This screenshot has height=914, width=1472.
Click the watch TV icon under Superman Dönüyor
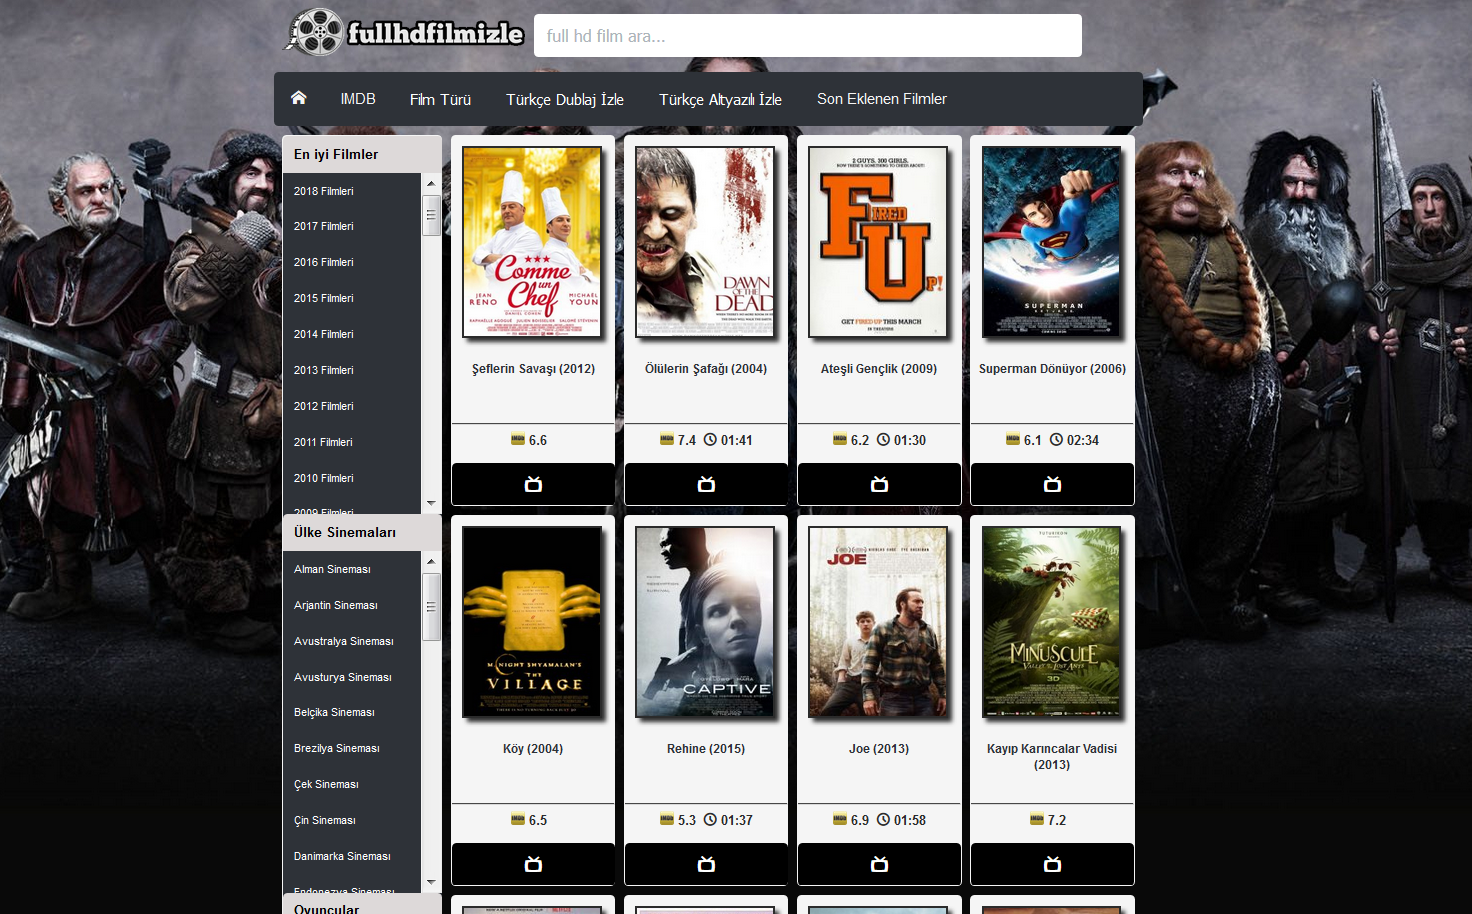tap(1052, 484)
